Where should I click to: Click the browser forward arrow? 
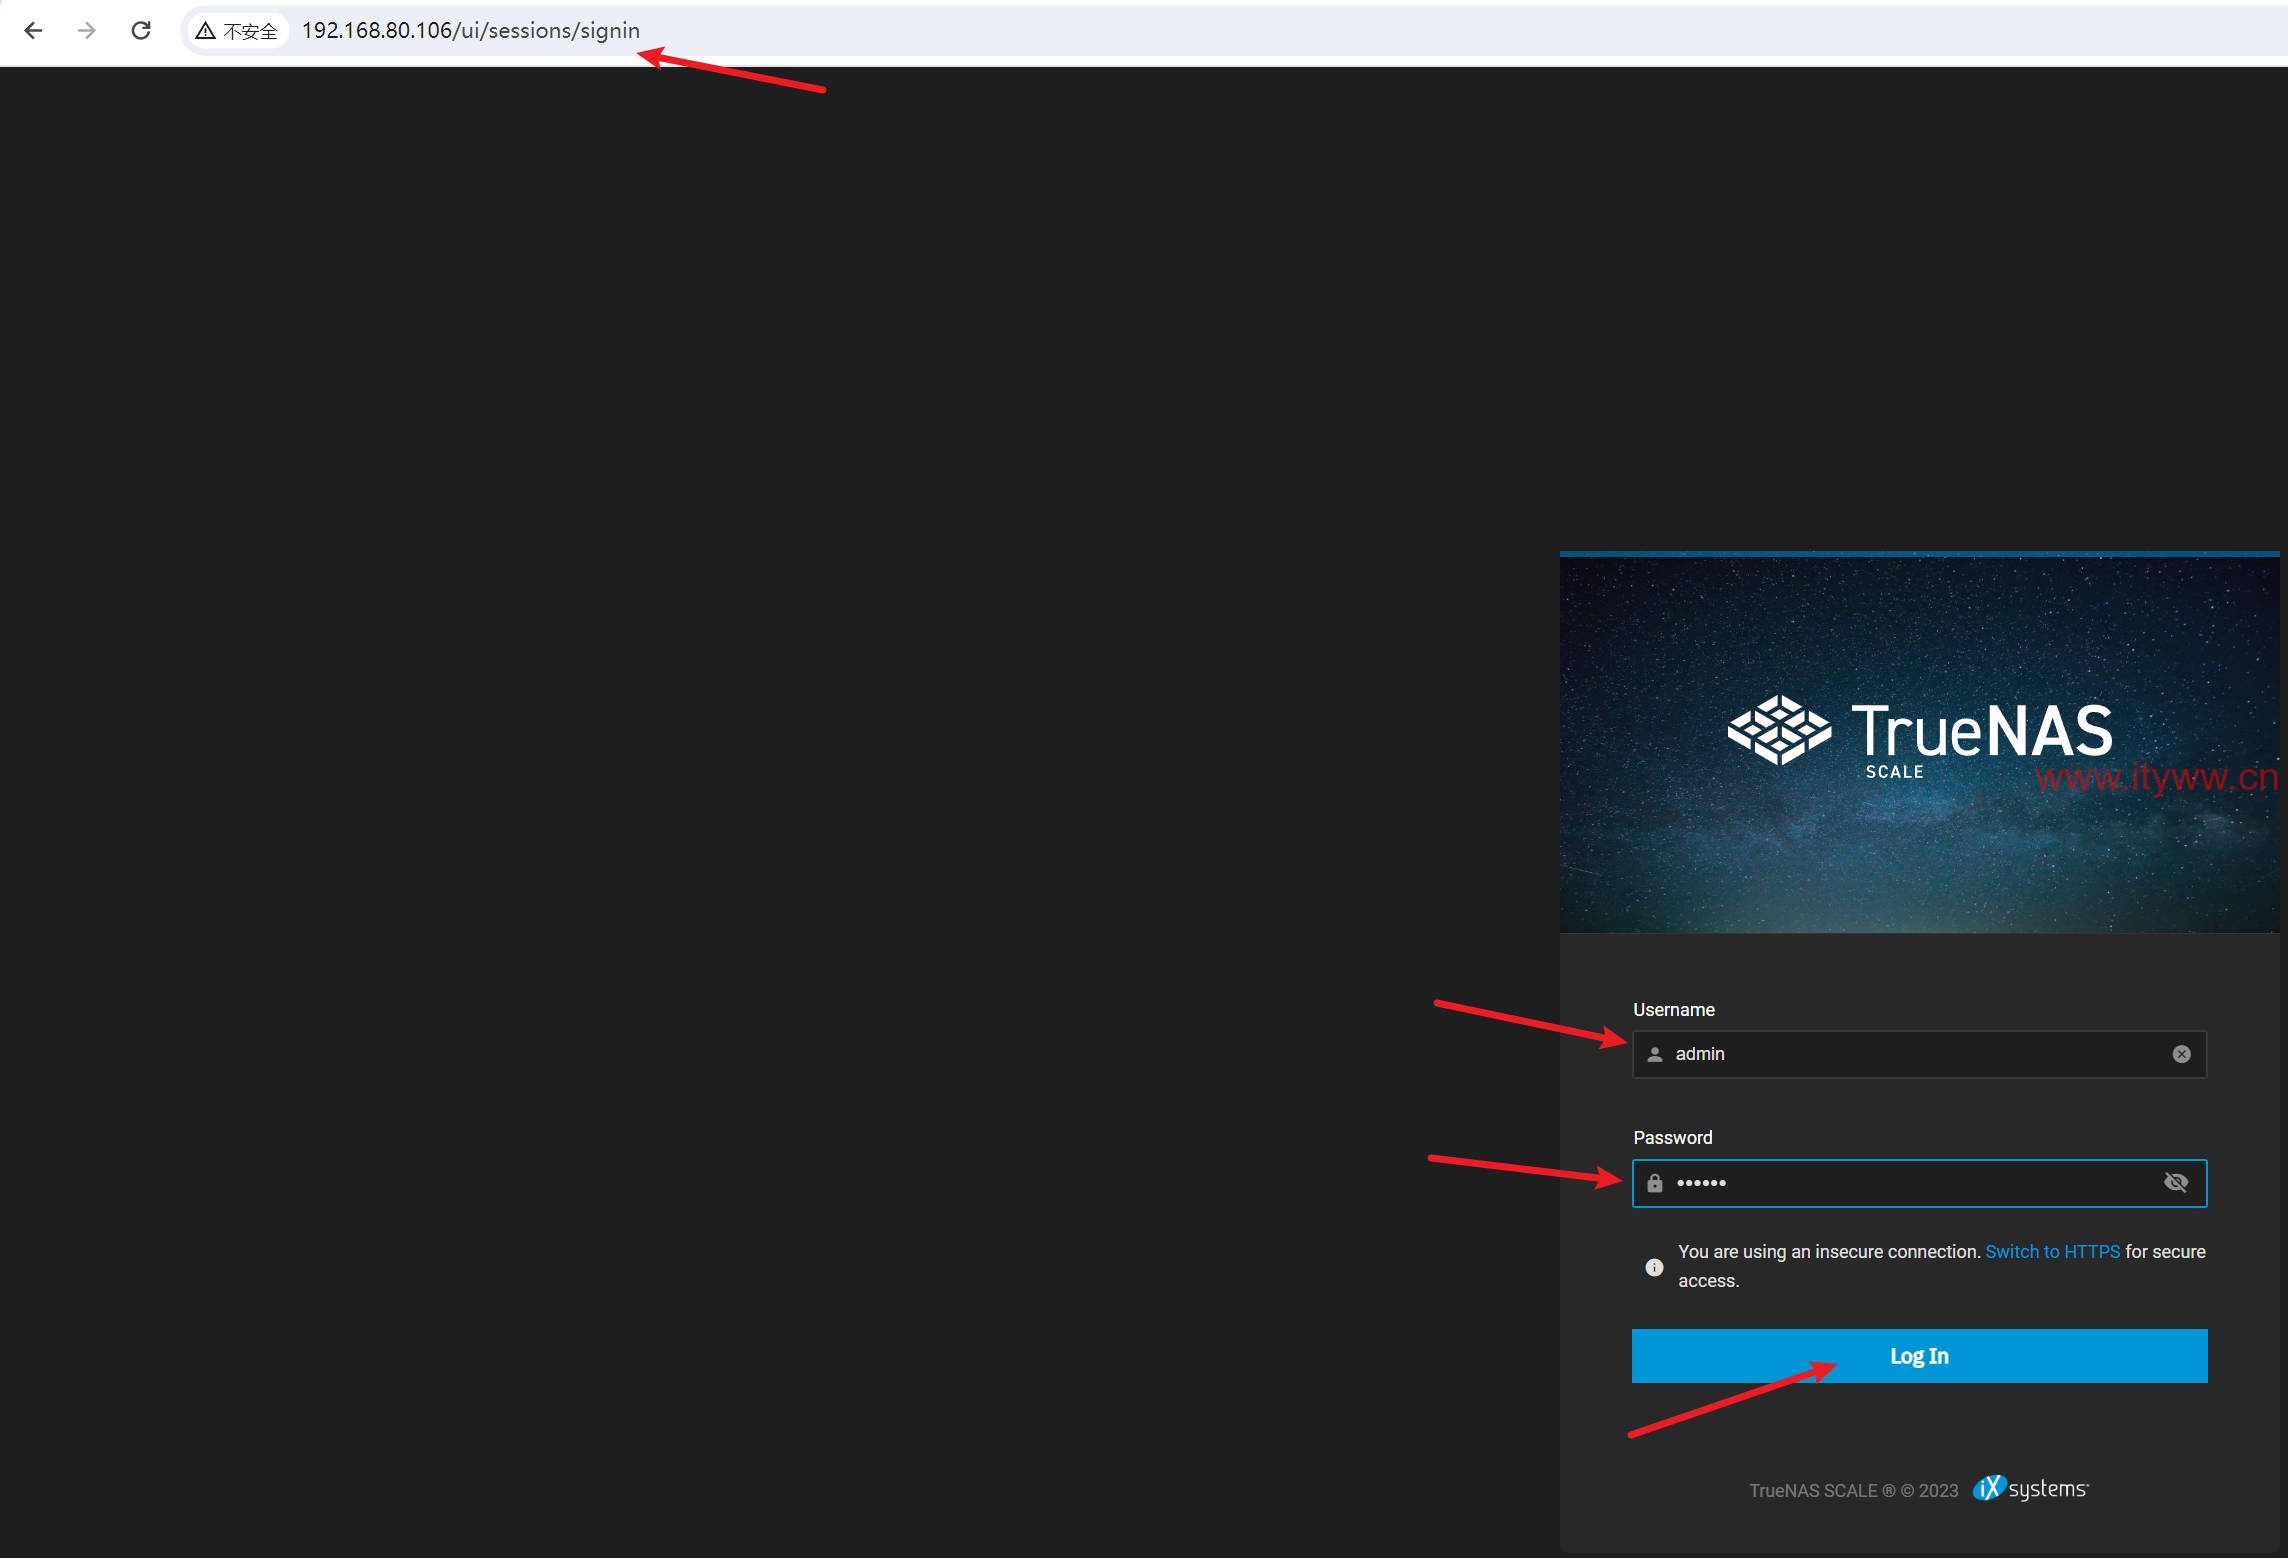tap(87, 31)
